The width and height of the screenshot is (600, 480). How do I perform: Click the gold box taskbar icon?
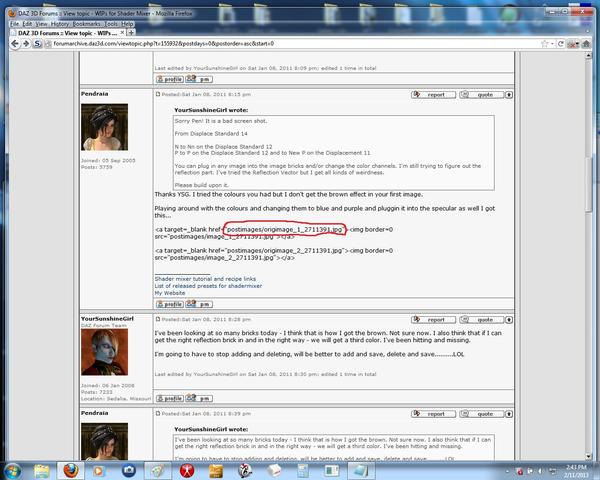(x=216, y=471)
